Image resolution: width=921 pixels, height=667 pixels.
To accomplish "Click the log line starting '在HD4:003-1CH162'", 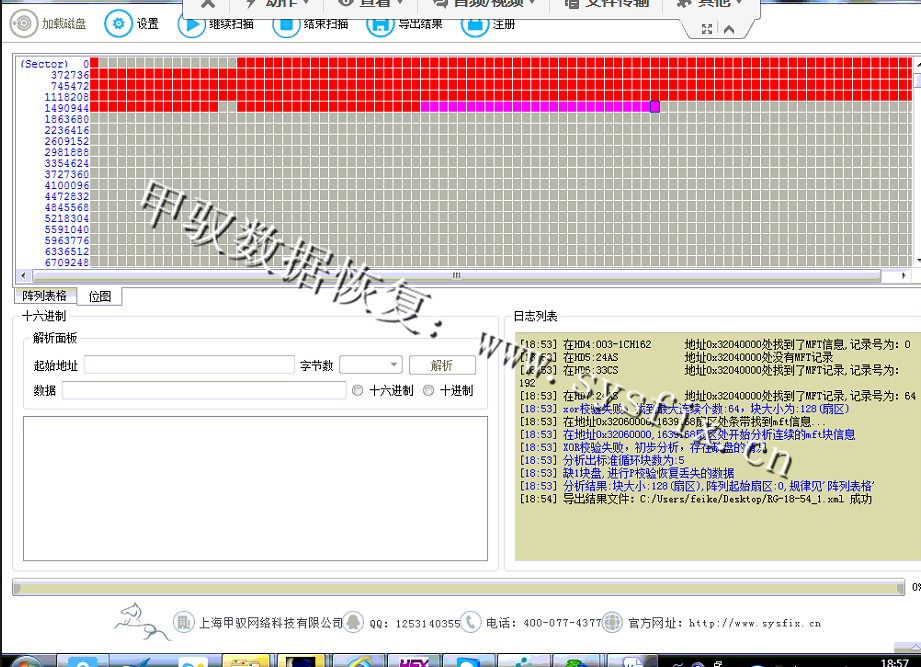I will click(x=715, y=345).
